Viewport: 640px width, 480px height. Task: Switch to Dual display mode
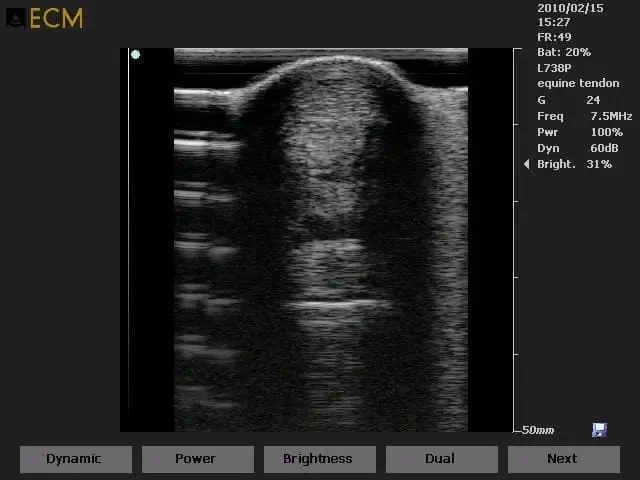click(x=442, y=459)
